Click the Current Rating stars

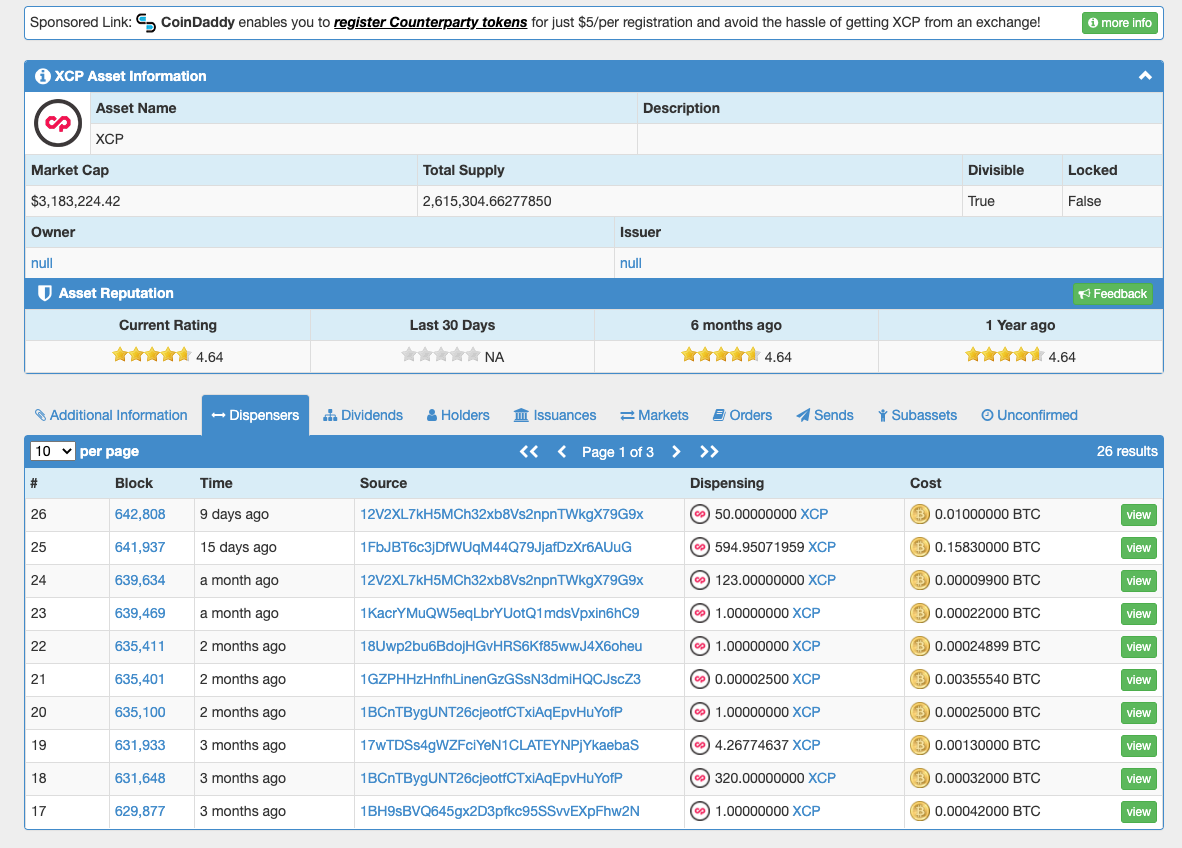coord(152,355)
